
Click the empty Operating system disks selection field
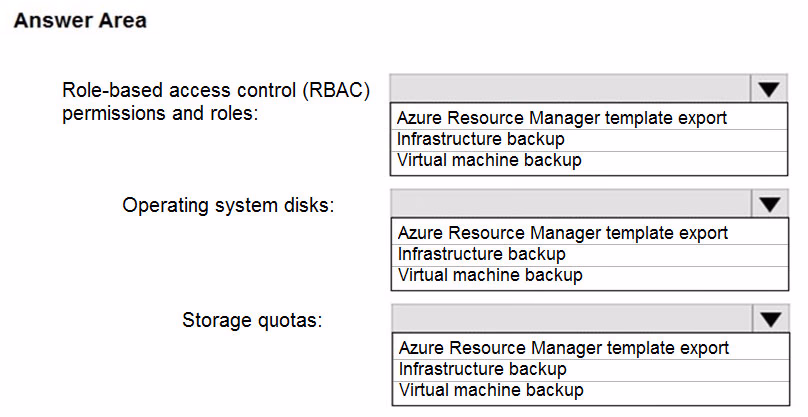coord(572,204)
